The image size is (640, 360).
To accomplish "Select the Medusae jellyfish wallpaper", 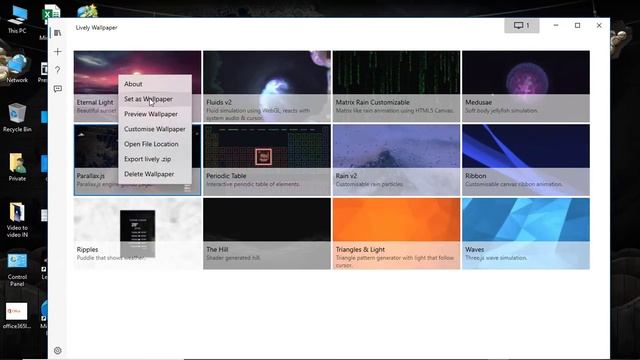I will pos(526,86).
